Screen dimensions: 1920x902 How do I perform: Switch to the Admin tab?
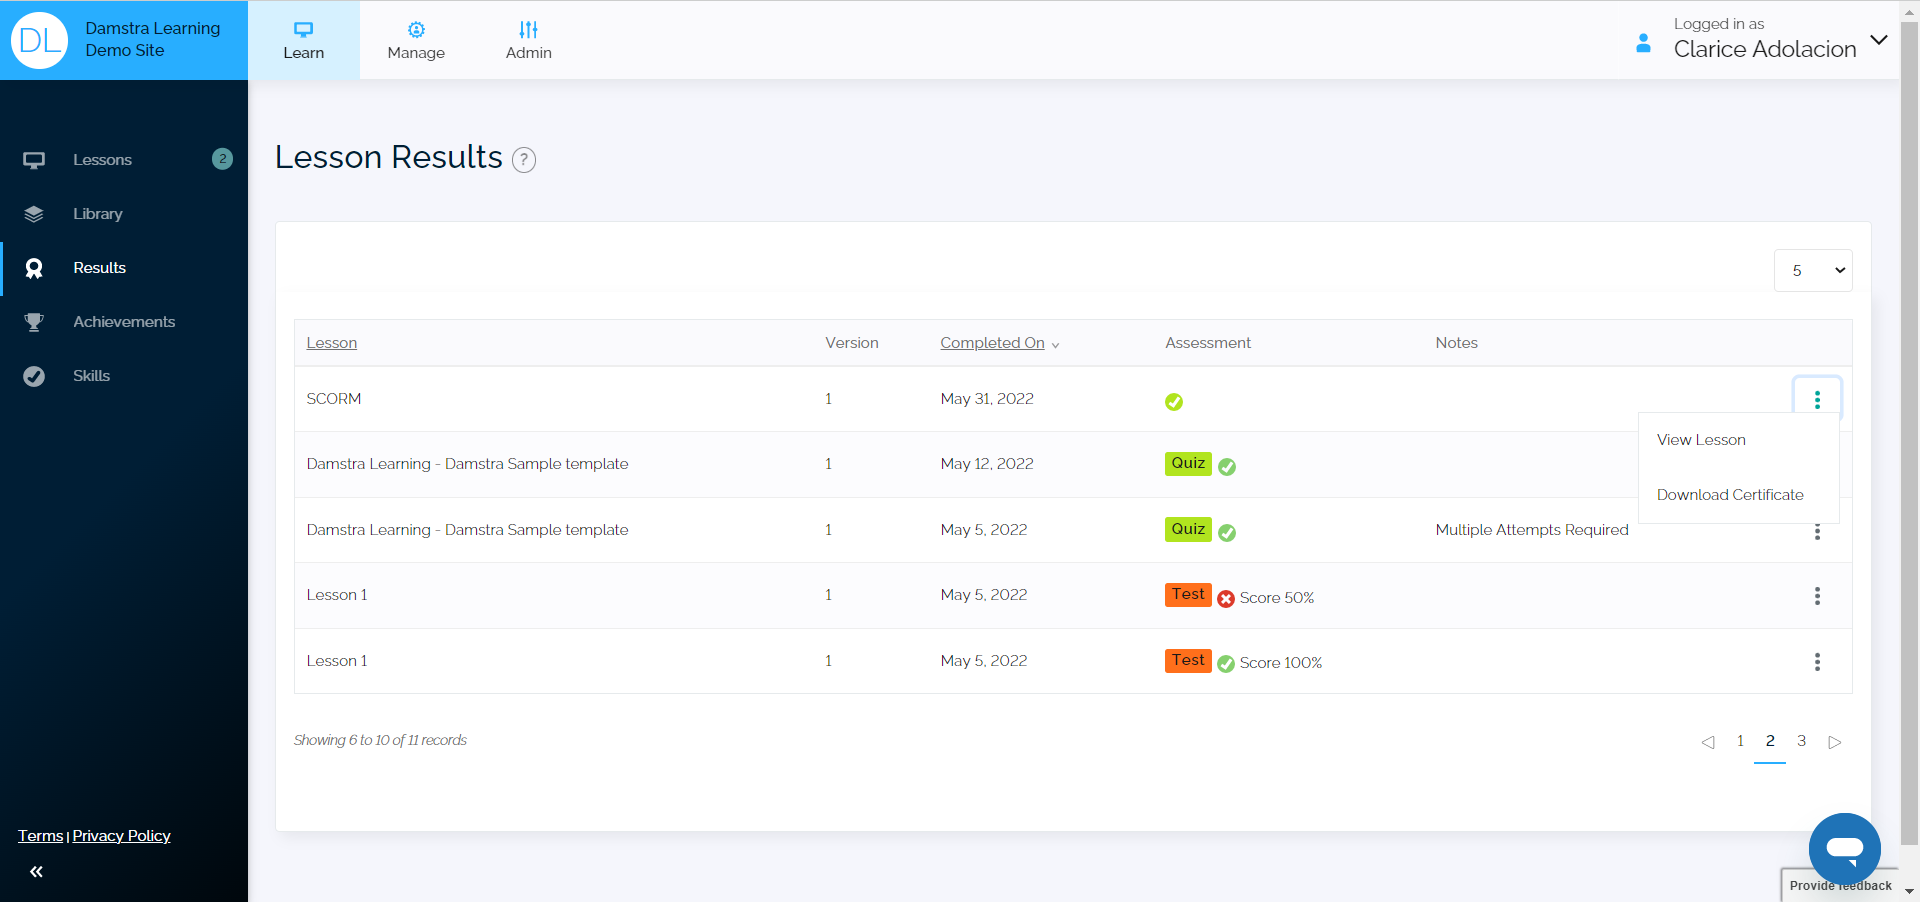[x=528, y=40]
